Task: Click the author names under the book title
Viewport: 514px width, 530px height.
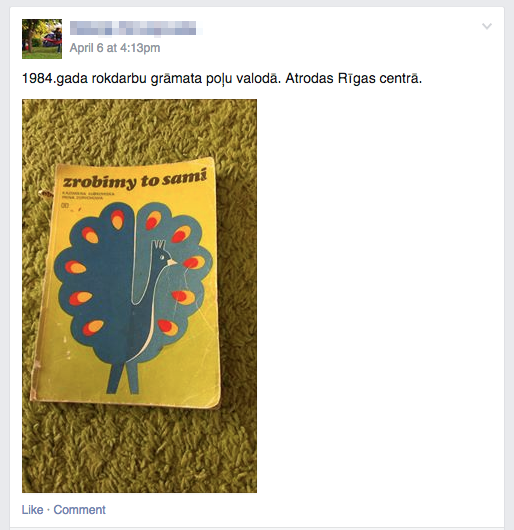Action: click(x=88, y=196)
